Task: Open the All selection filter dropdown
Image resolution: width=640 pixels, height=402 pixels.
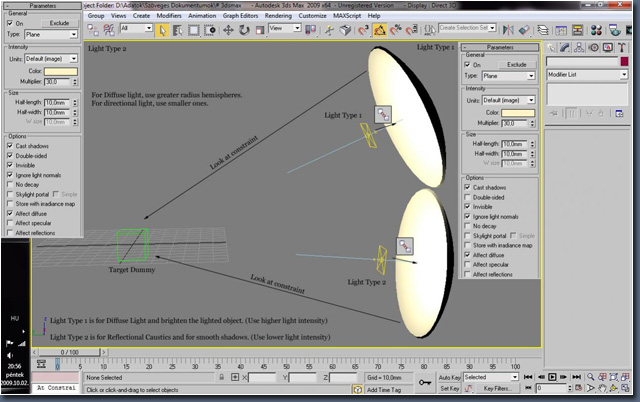Action: tap(136, 28)
